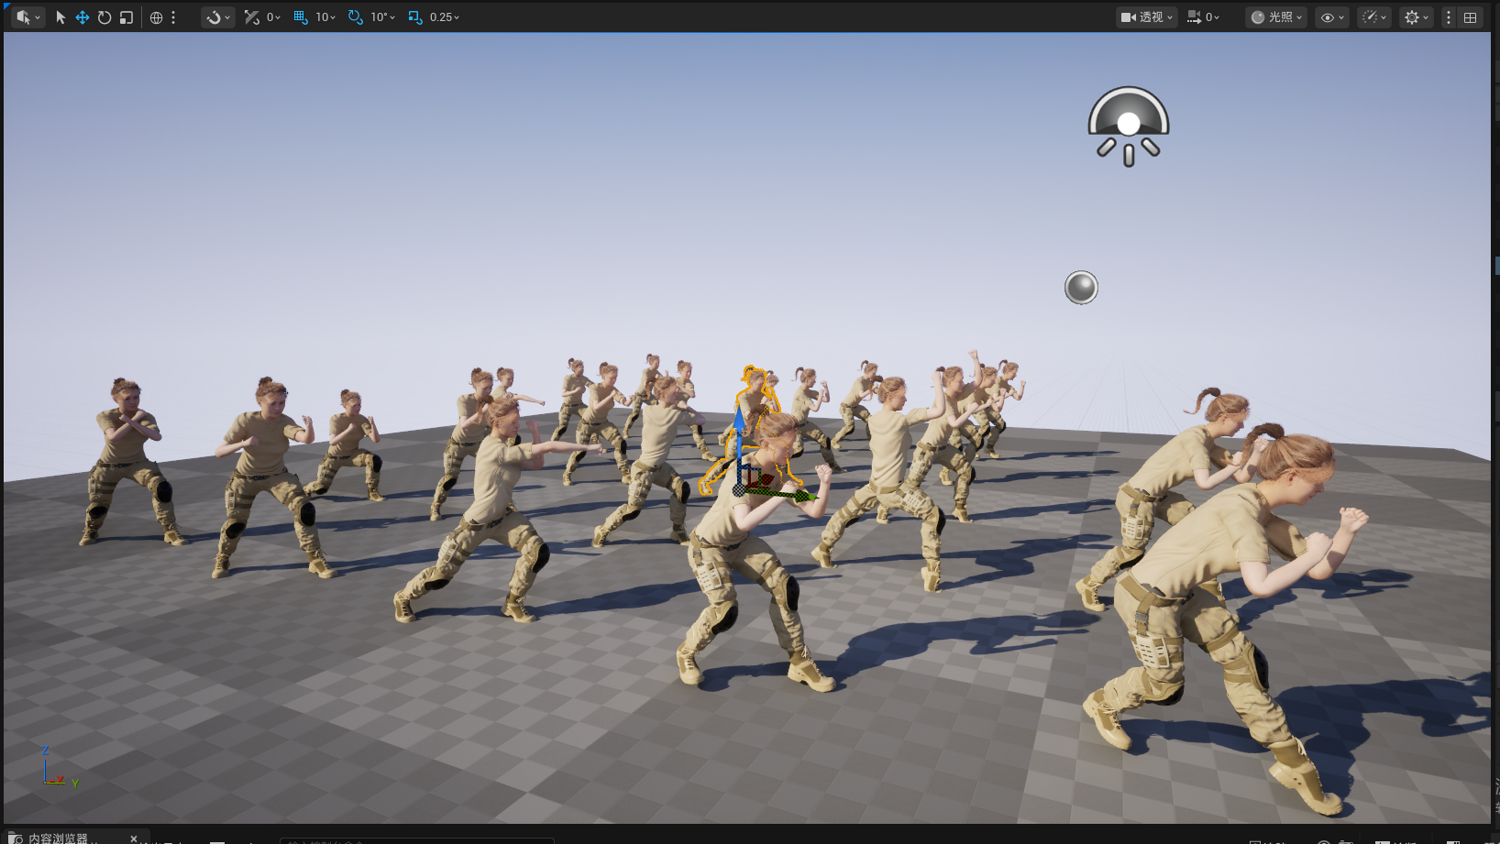Pick the scale tool
The width and height of the screenshot is (1500, 844).
126,17
